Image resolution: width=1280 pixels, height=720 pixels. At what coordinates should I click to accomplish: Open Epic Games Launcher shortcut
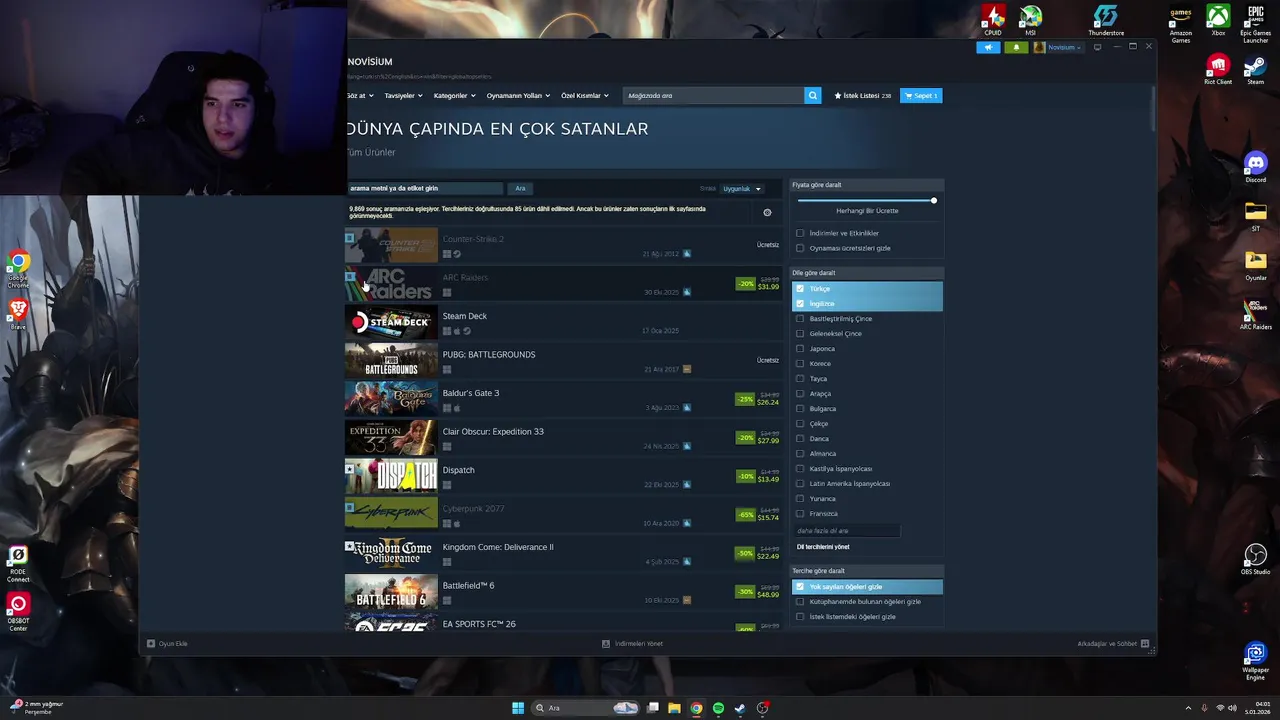click(x=1256, y=24)
